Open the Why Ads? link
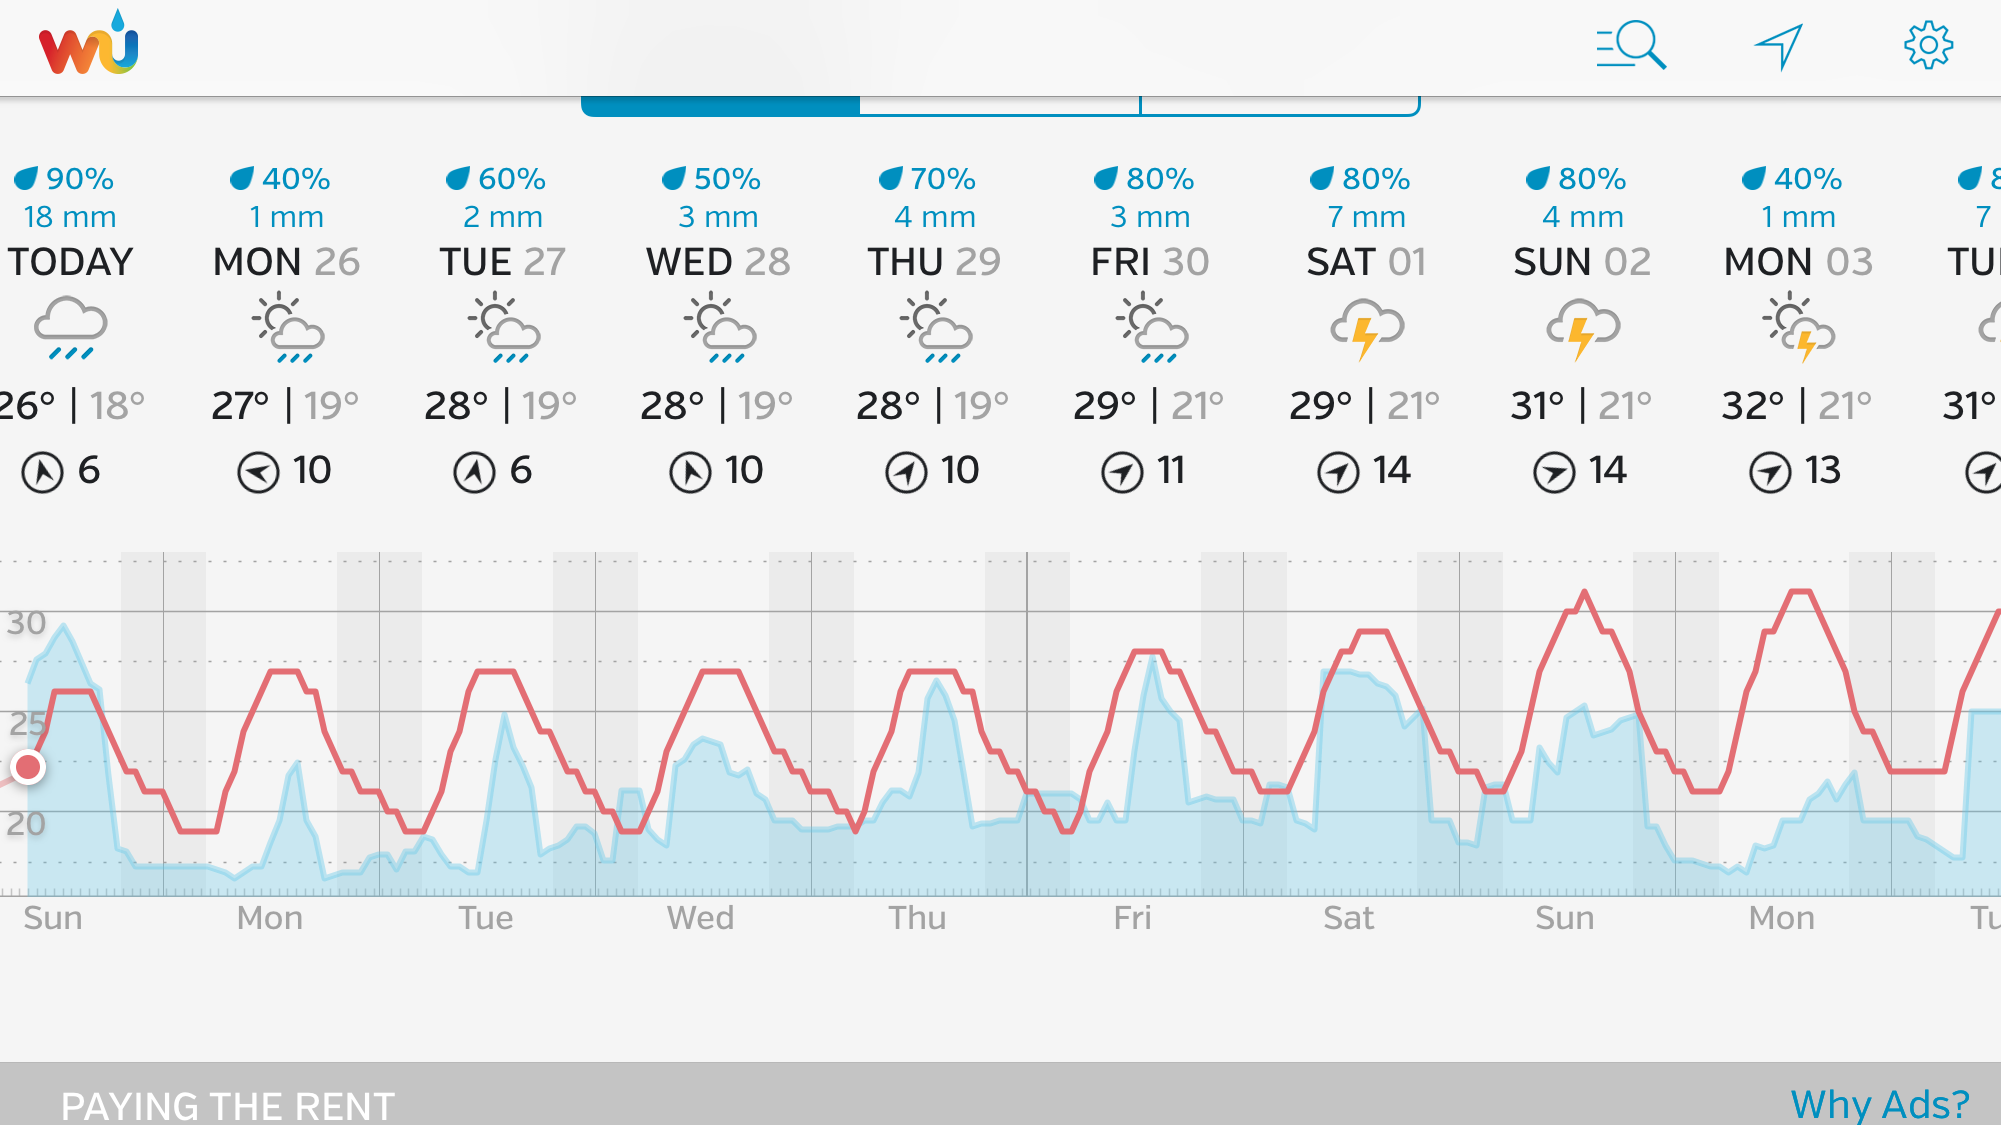This screenshot has height=1125, width=2001. [x=1880, y=1104]
